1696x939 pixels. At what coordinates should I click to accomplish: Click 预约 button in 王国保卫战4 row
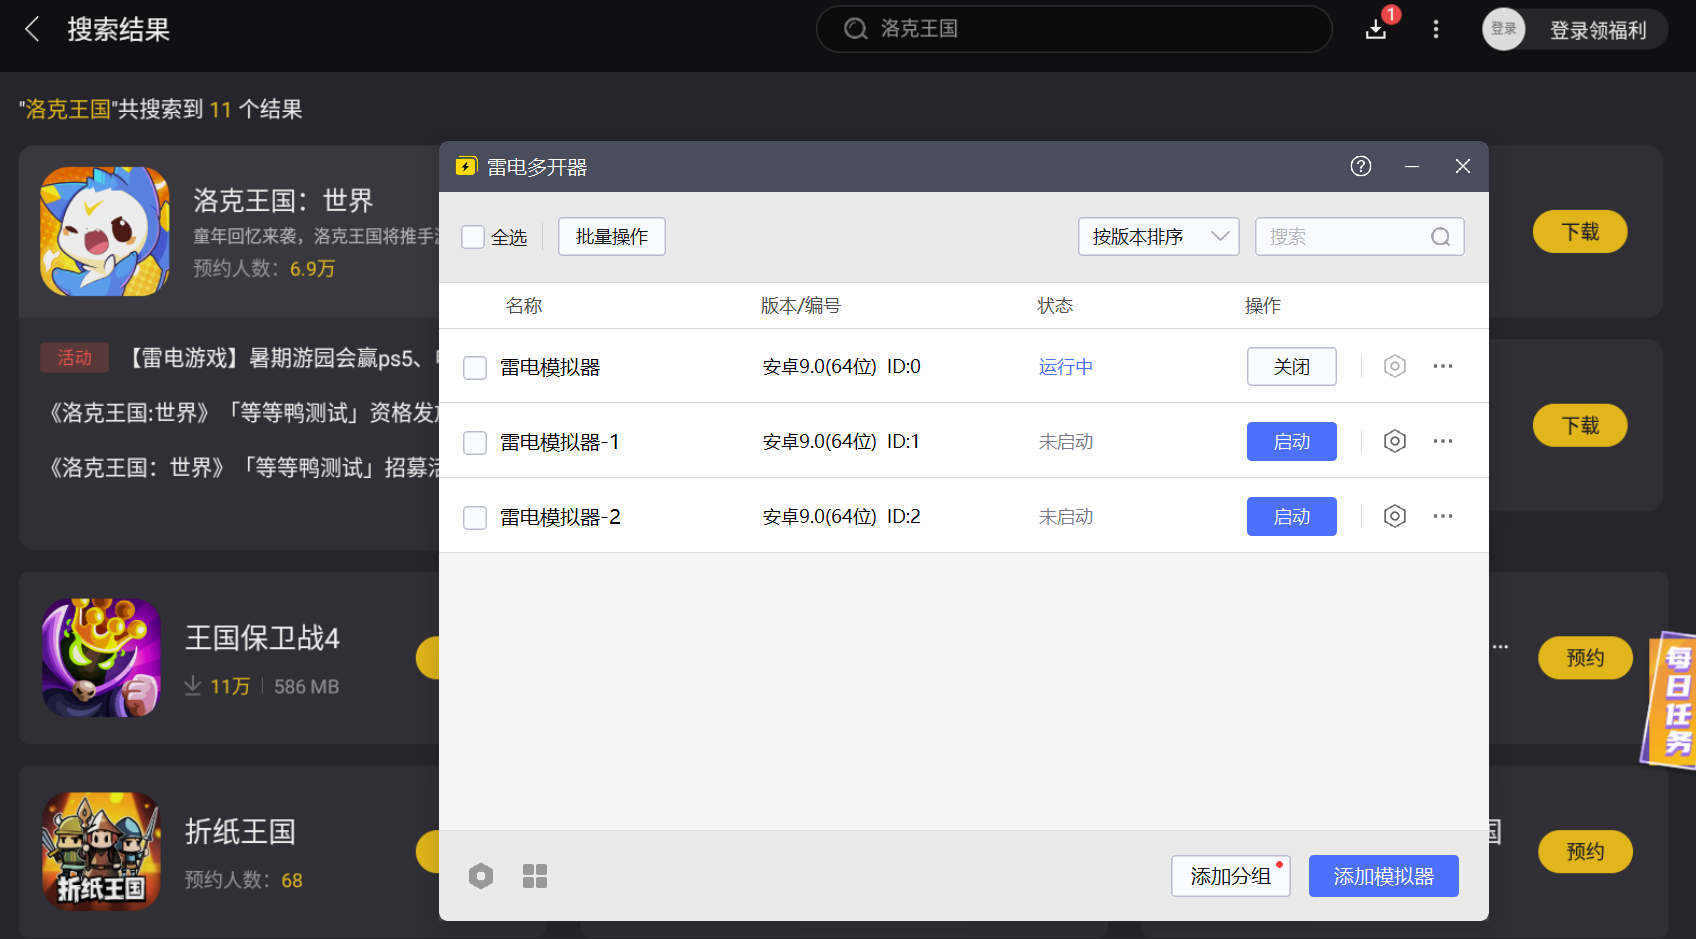[x=1585, y=658]
